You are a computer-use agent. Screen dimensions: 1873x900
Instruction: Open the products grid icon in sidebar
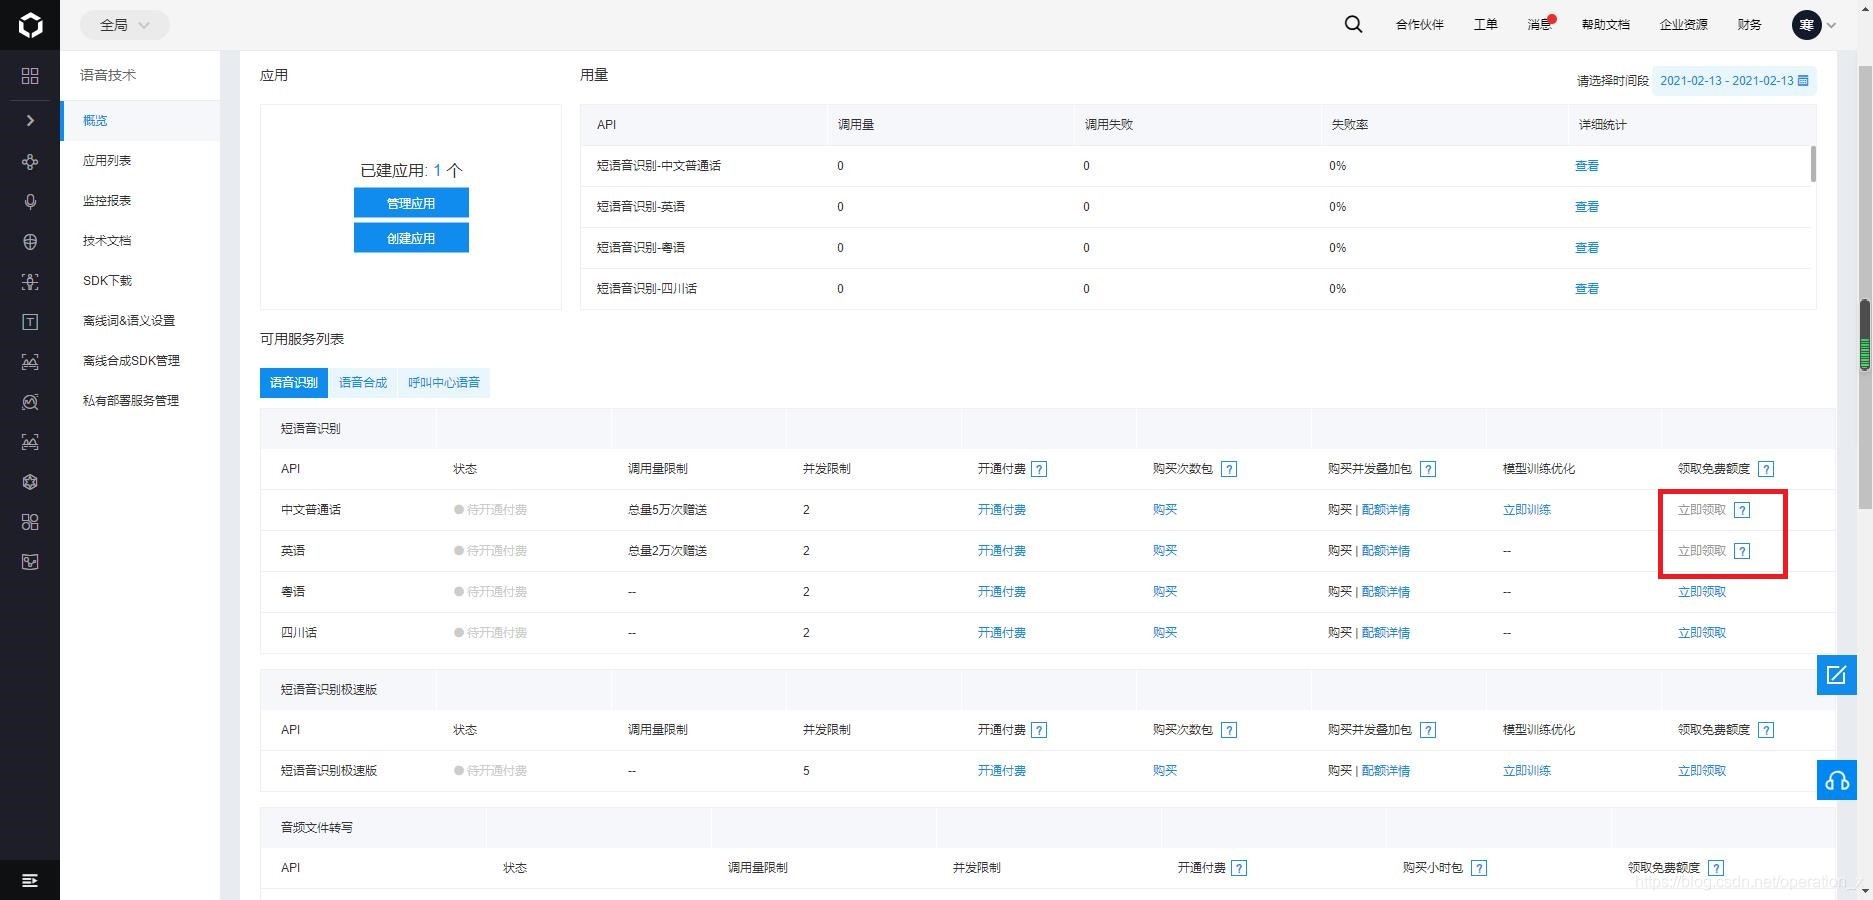(x=30, y=76)
